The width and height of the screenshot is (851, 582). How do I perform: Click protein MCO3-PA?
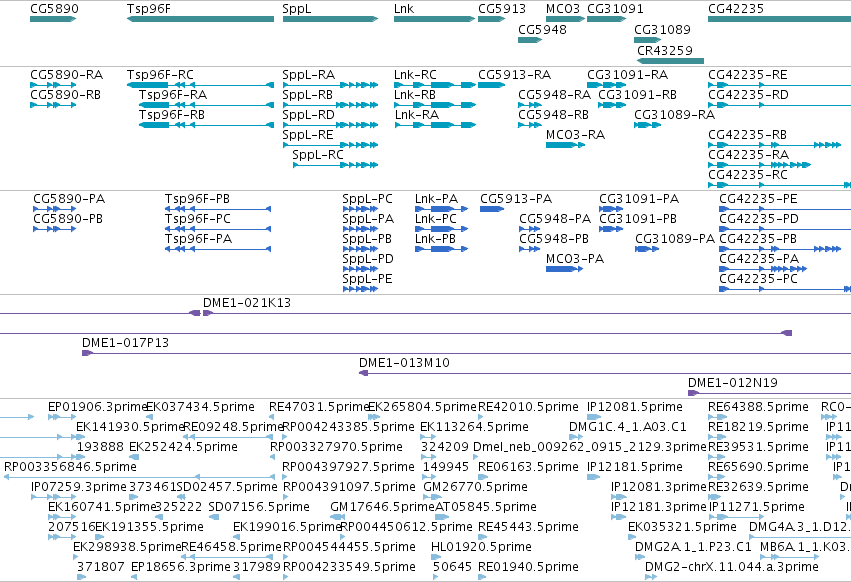[x=564, y=269]
